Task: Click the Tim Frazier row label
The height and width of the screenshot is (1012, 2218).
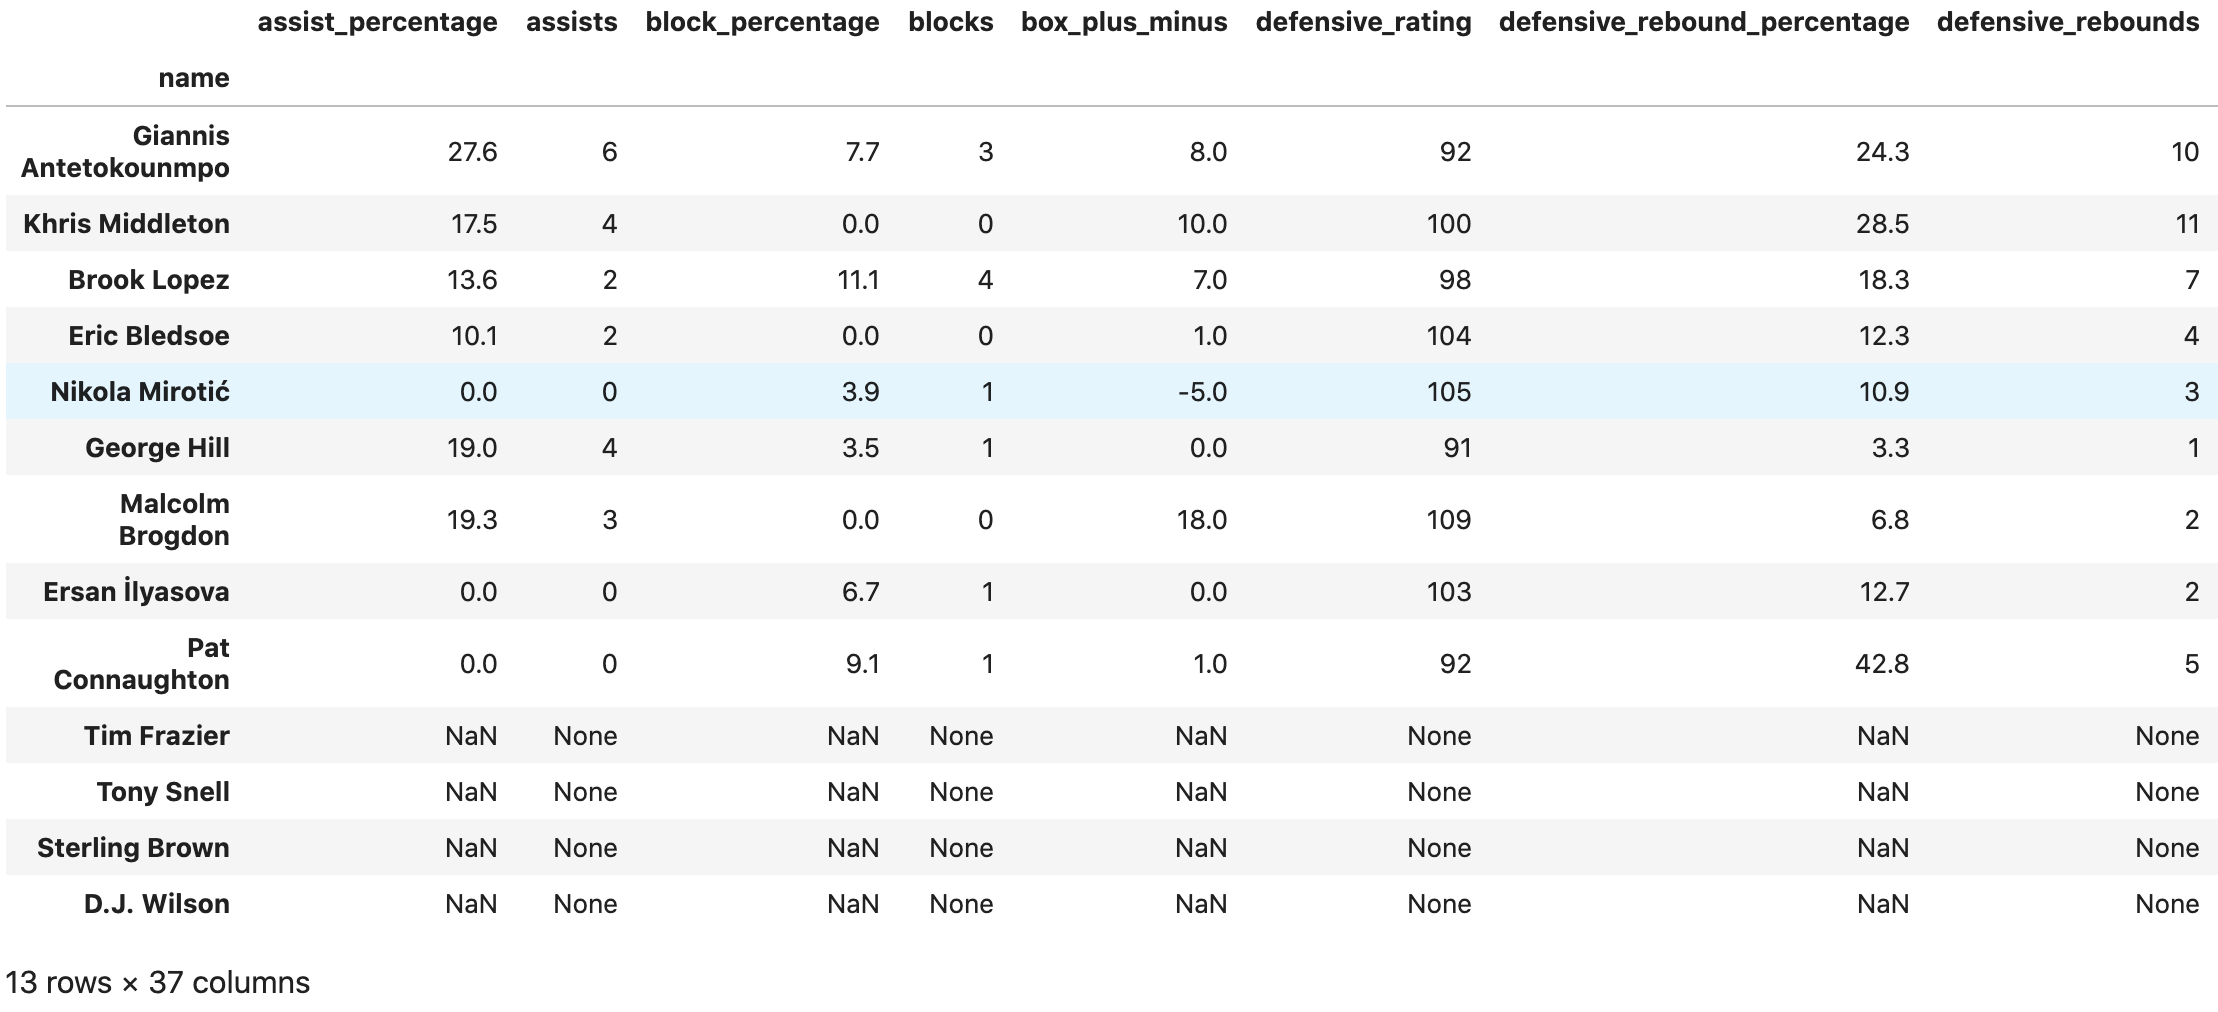Action: [157, 736]
